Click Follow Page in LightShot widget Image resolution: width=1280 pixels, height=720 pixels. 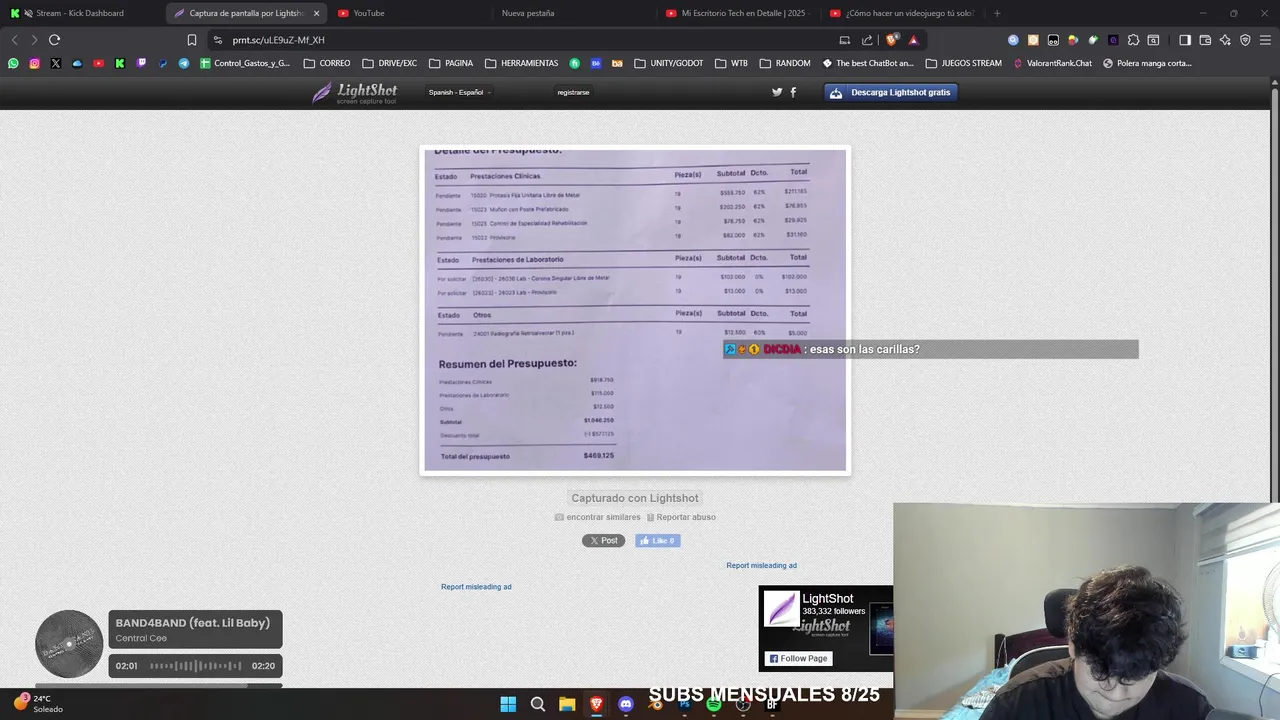(798, 658)
